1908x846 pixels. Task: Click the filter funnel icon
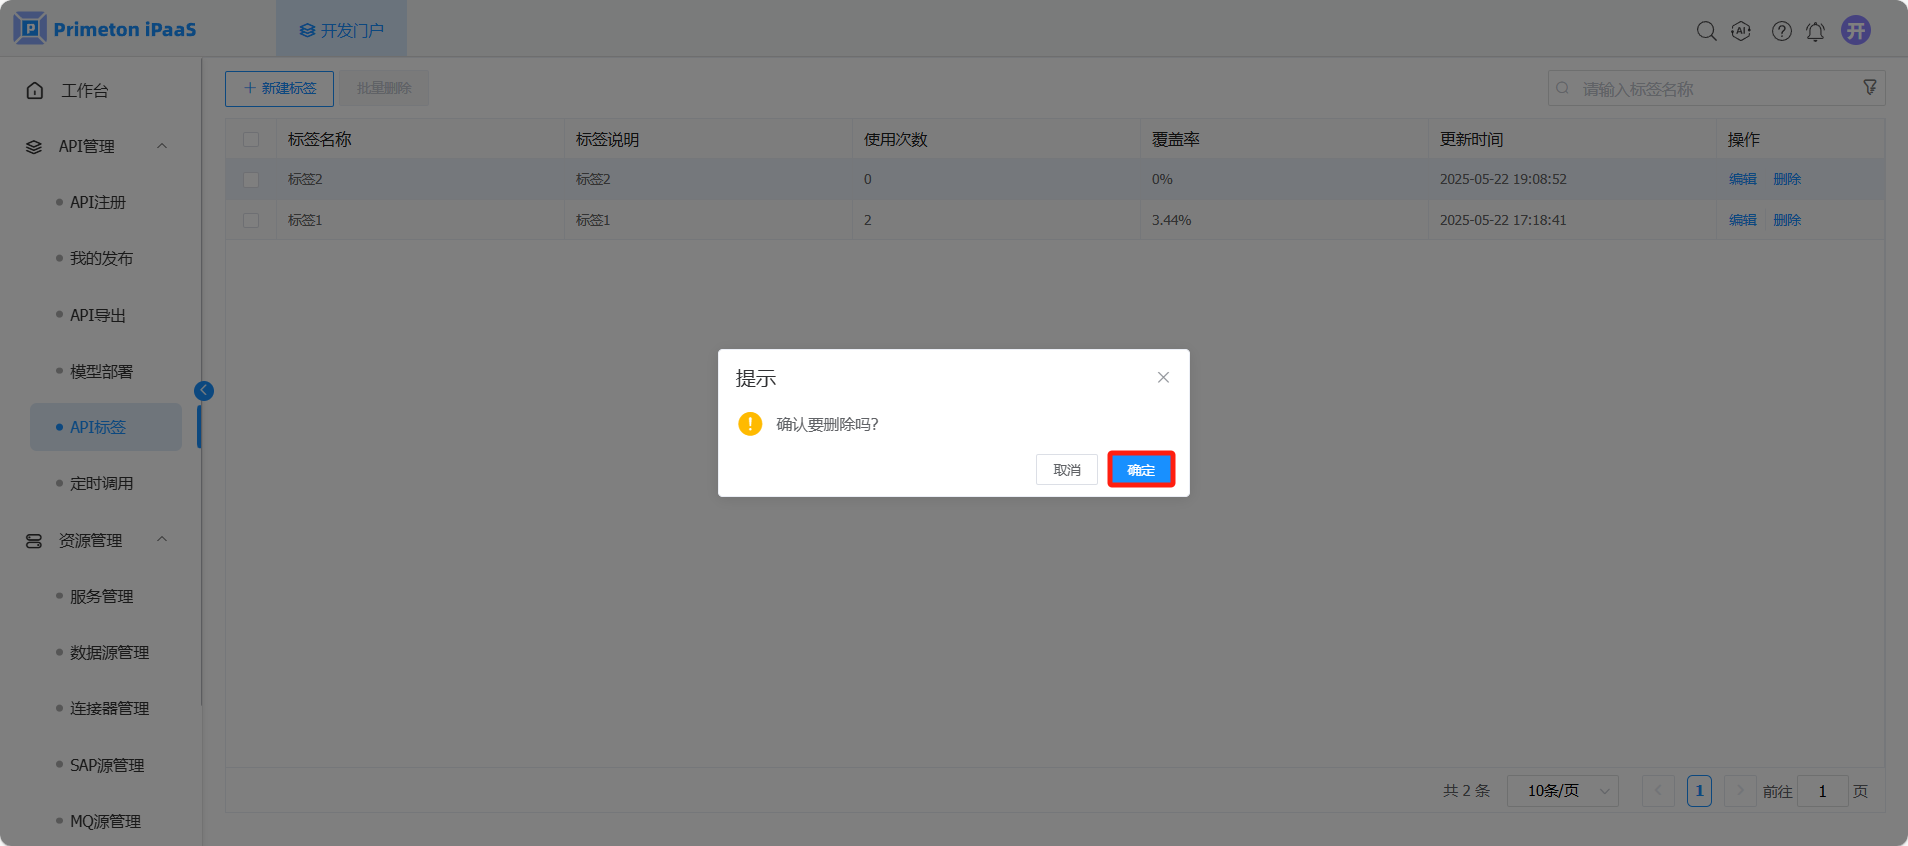(x=1869, y=88)
